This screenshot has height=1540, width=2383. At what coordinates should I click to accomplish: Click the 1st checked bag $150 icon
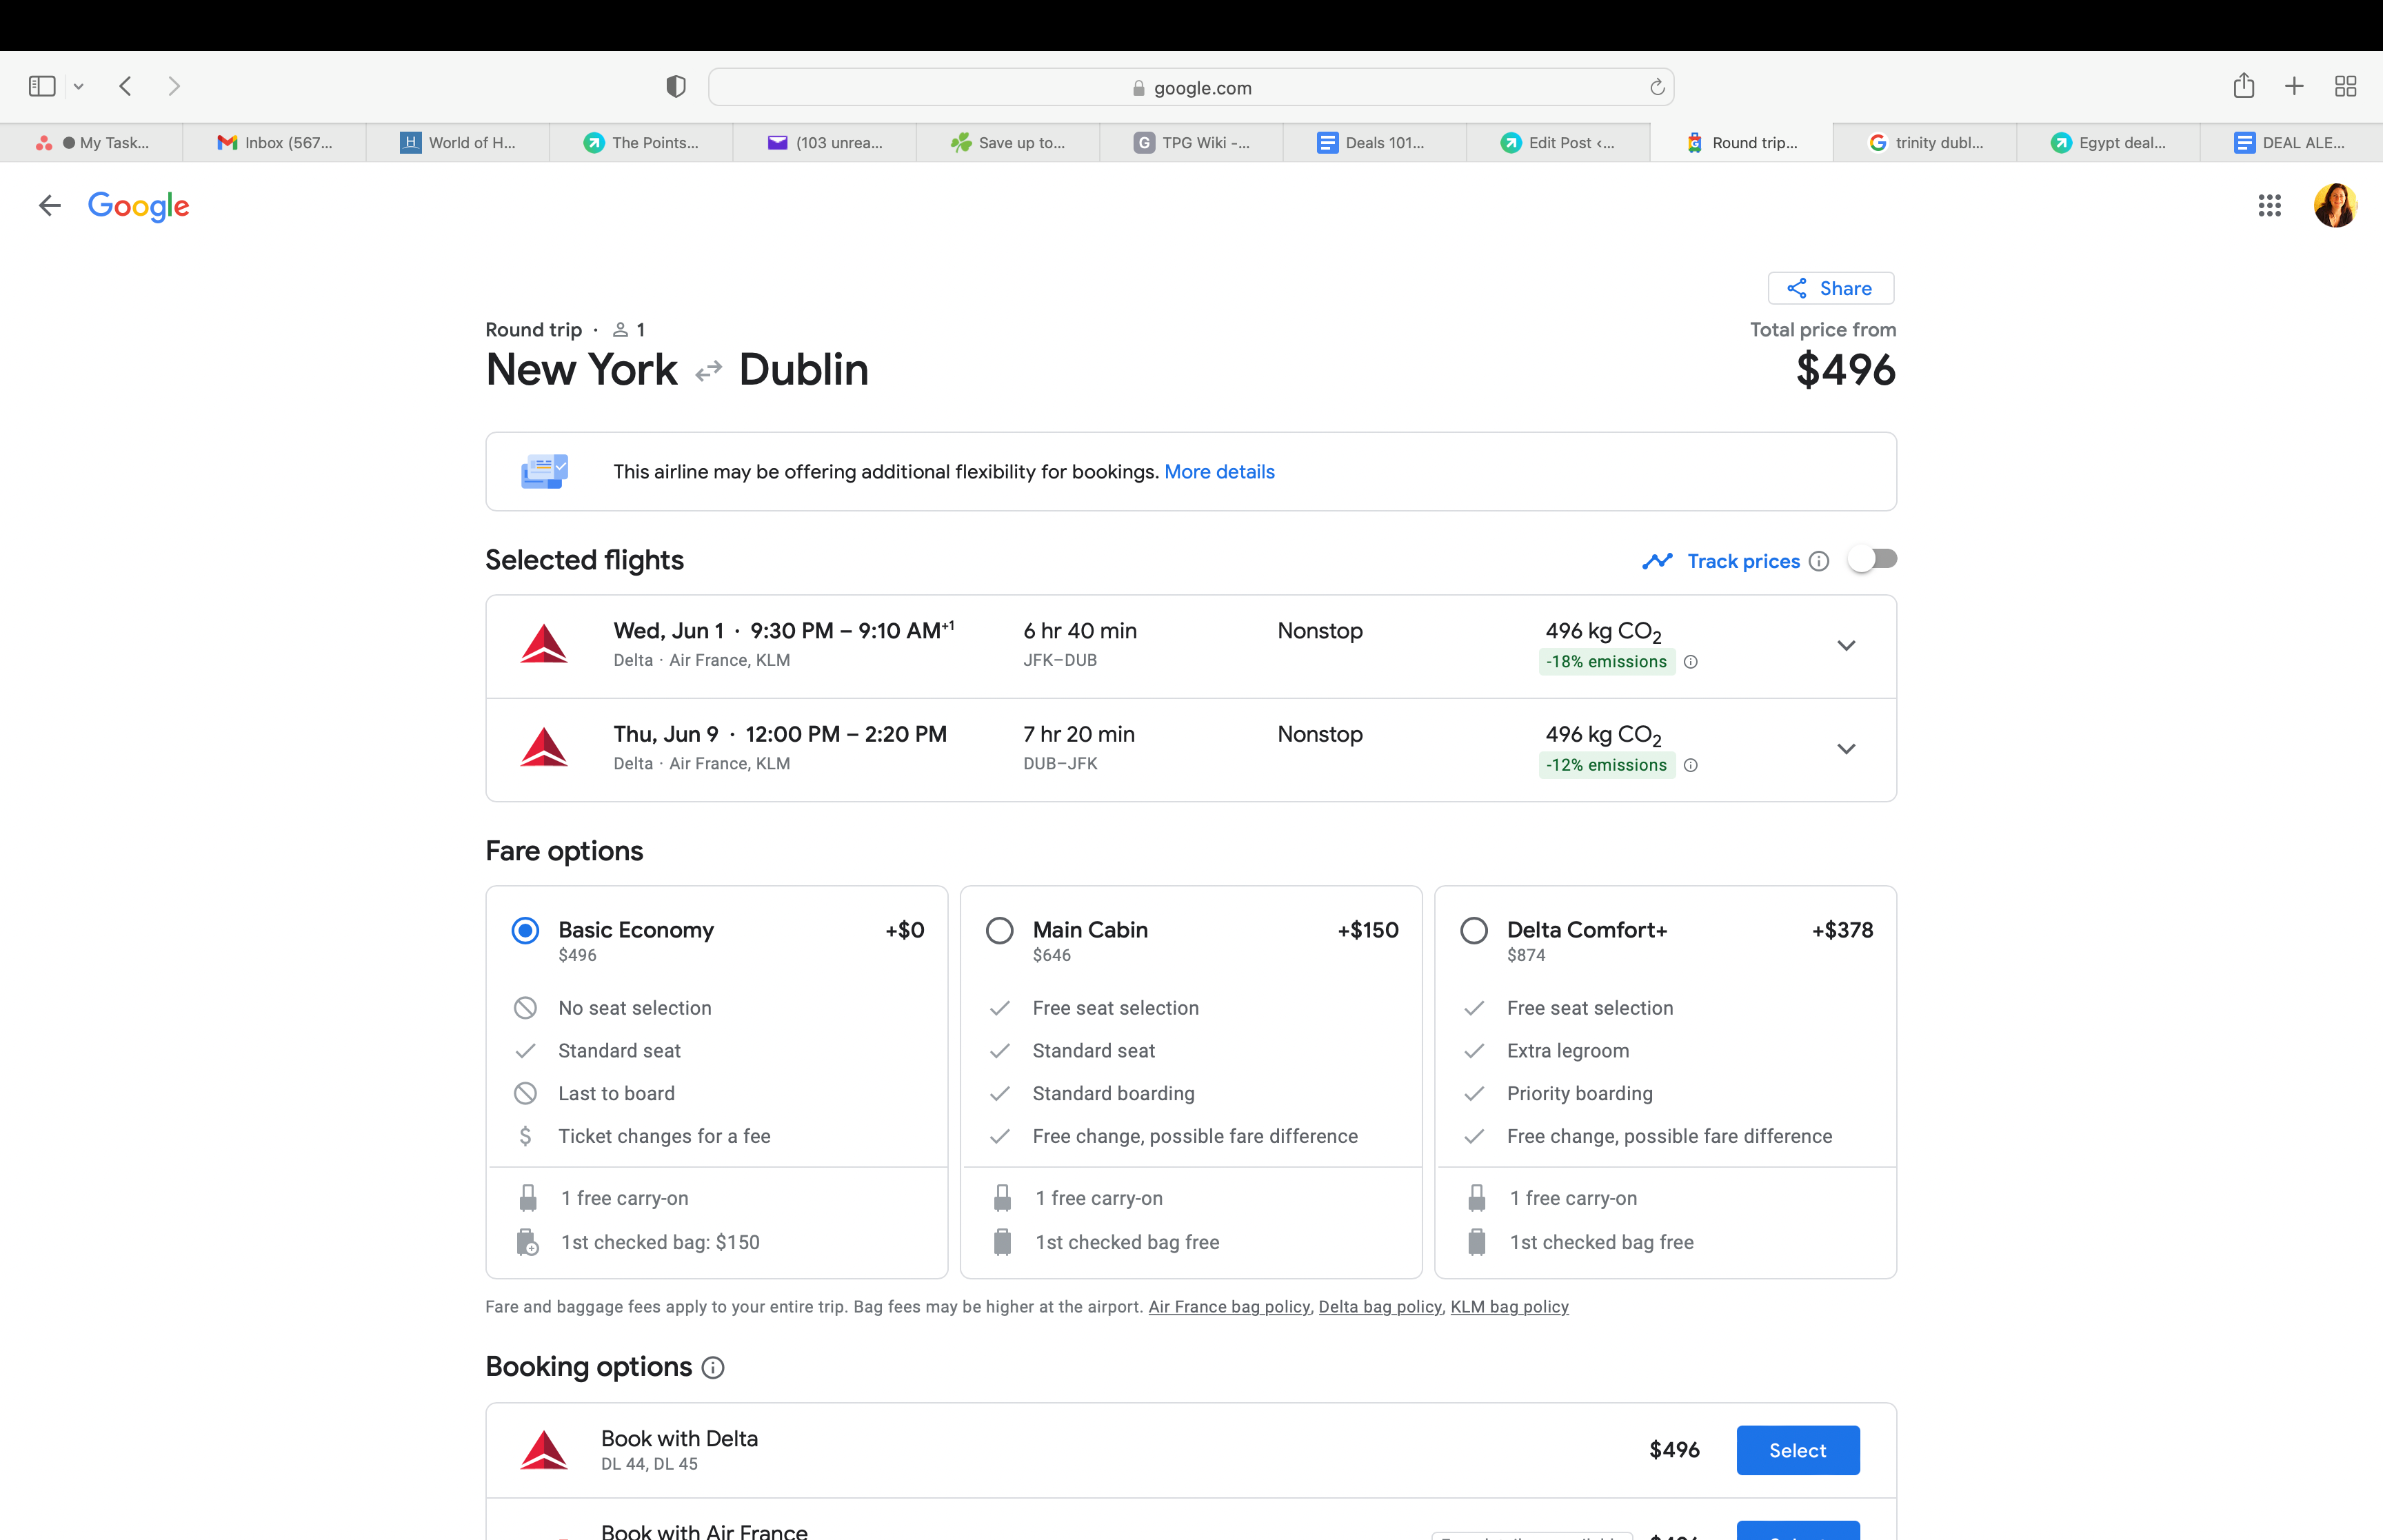[527, 1243]
